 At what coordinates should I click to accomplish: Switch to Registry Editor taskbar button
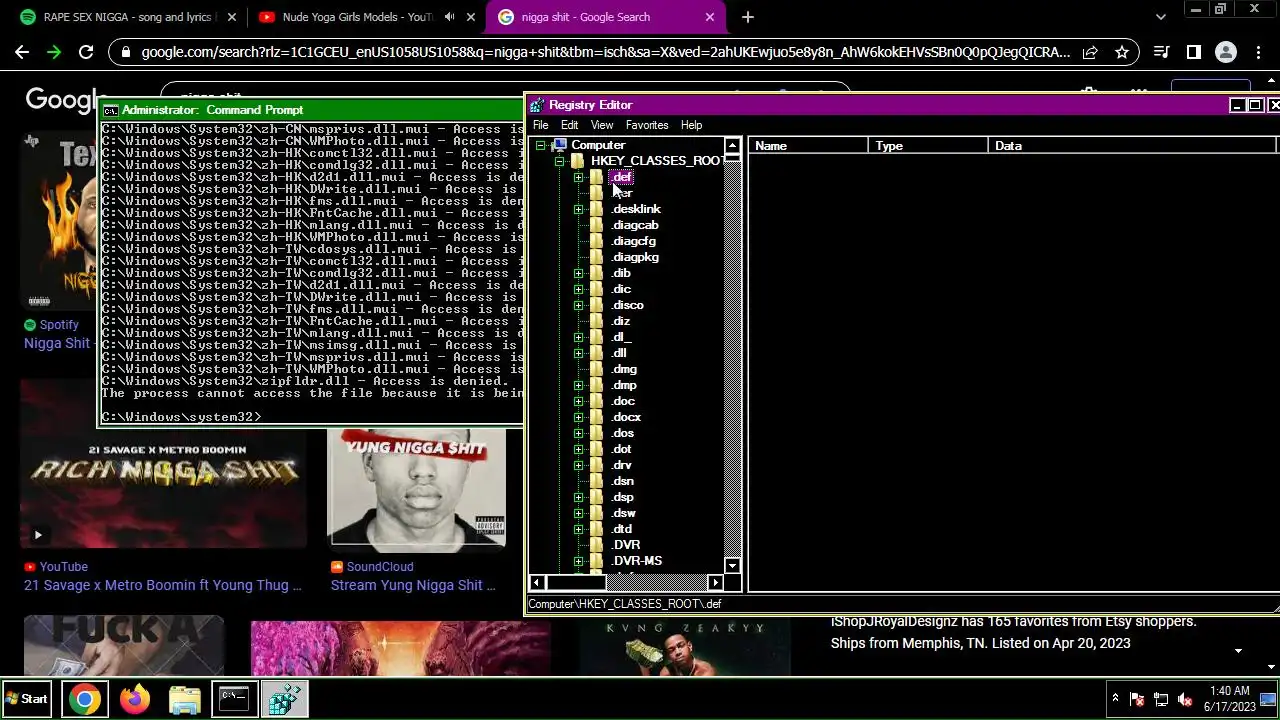(x=284, y=699)
